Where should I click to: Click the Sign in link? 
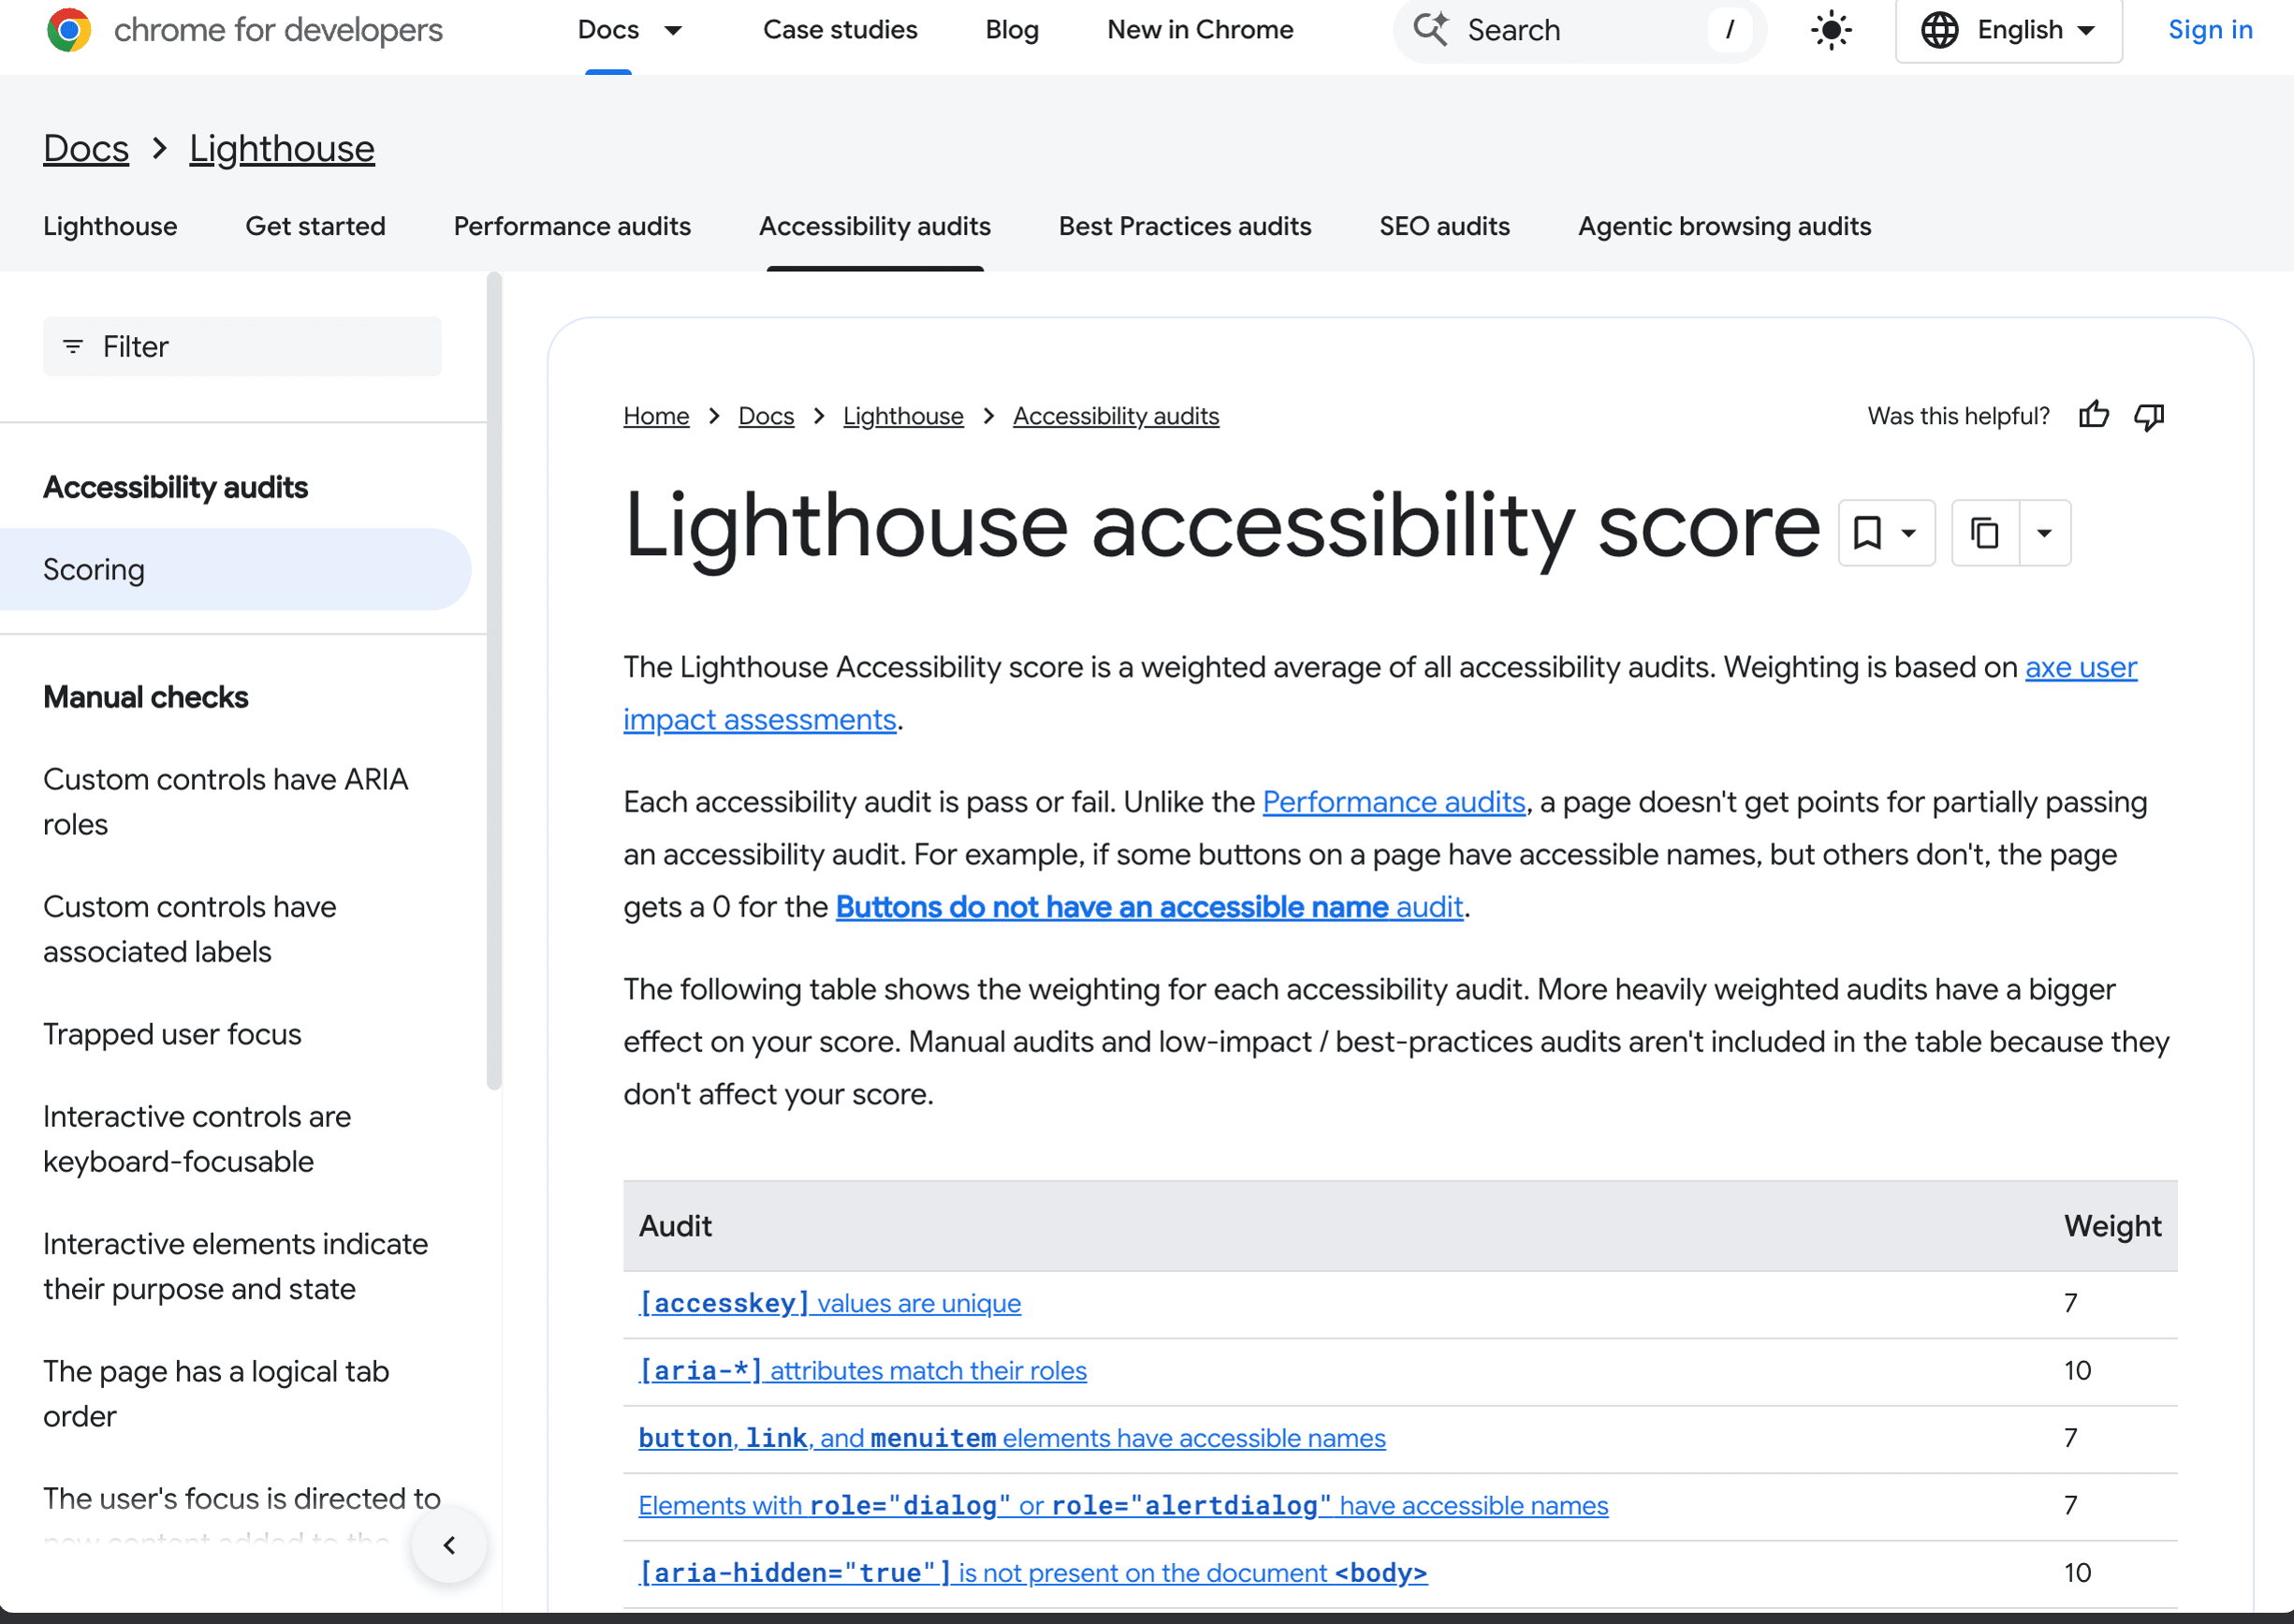pyautogui.click(x=2210, y=30)
